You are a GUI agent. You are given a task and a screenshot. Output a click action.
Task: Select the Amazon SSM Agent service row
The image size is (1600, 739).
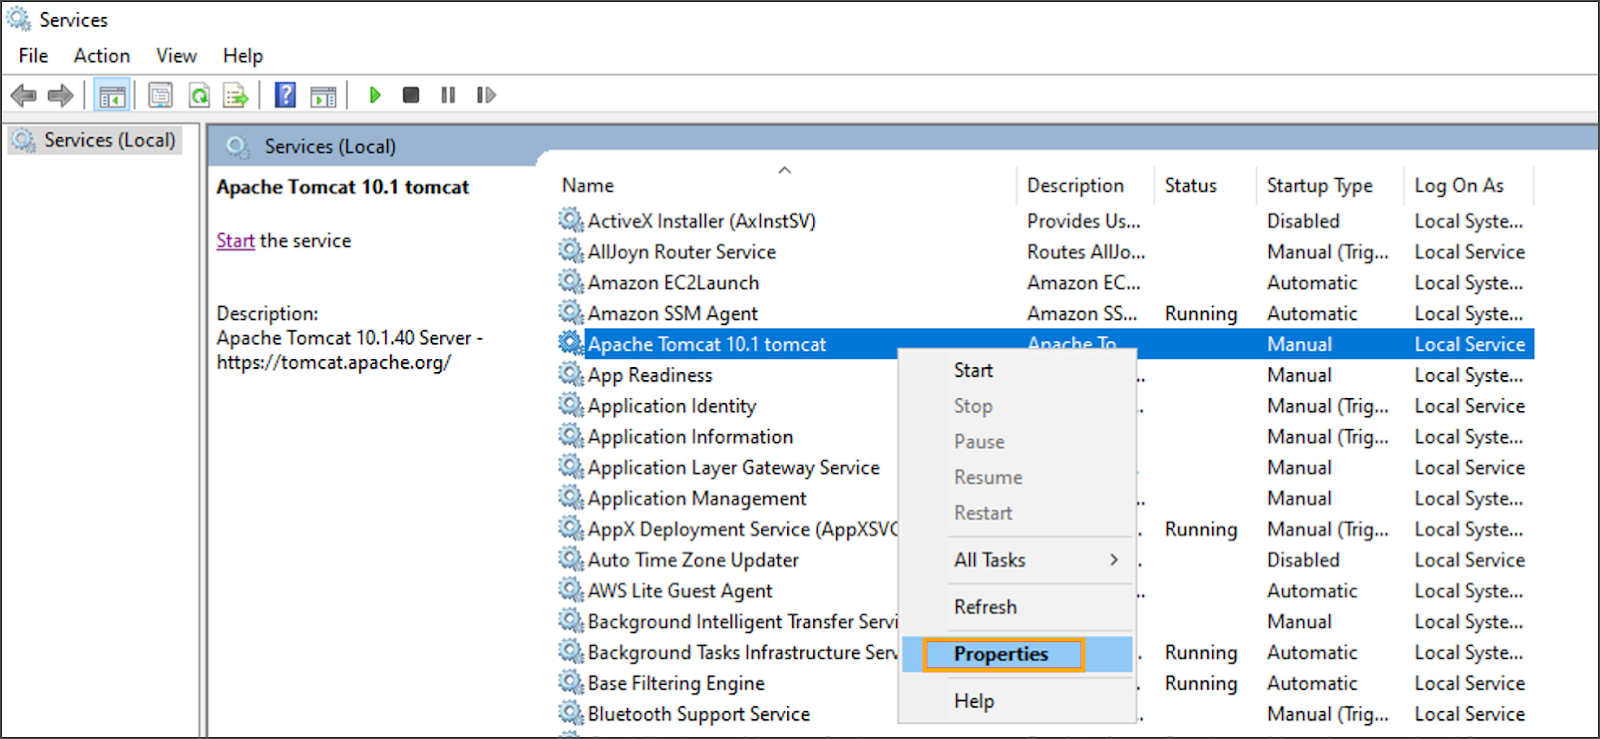coord(672,314)
